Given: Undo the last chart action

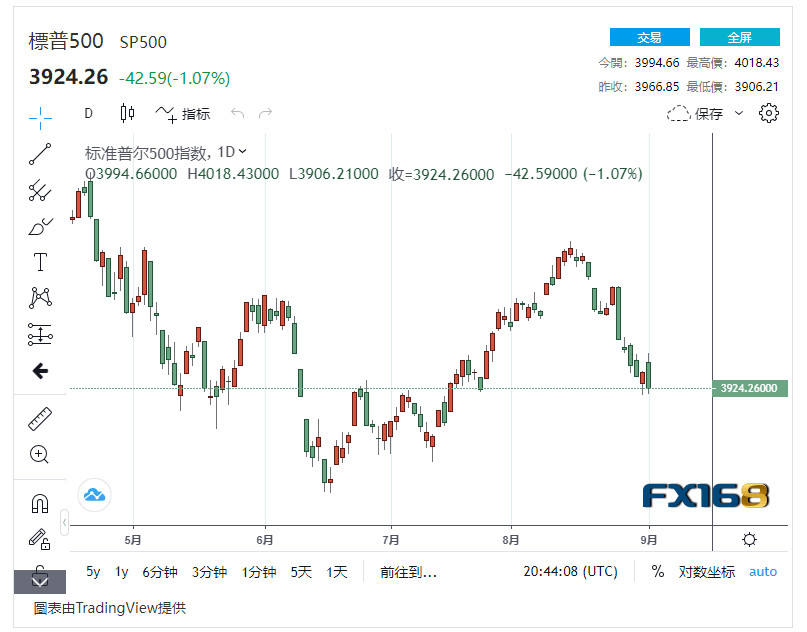Looking at the screenshot, I should (237, 113).
